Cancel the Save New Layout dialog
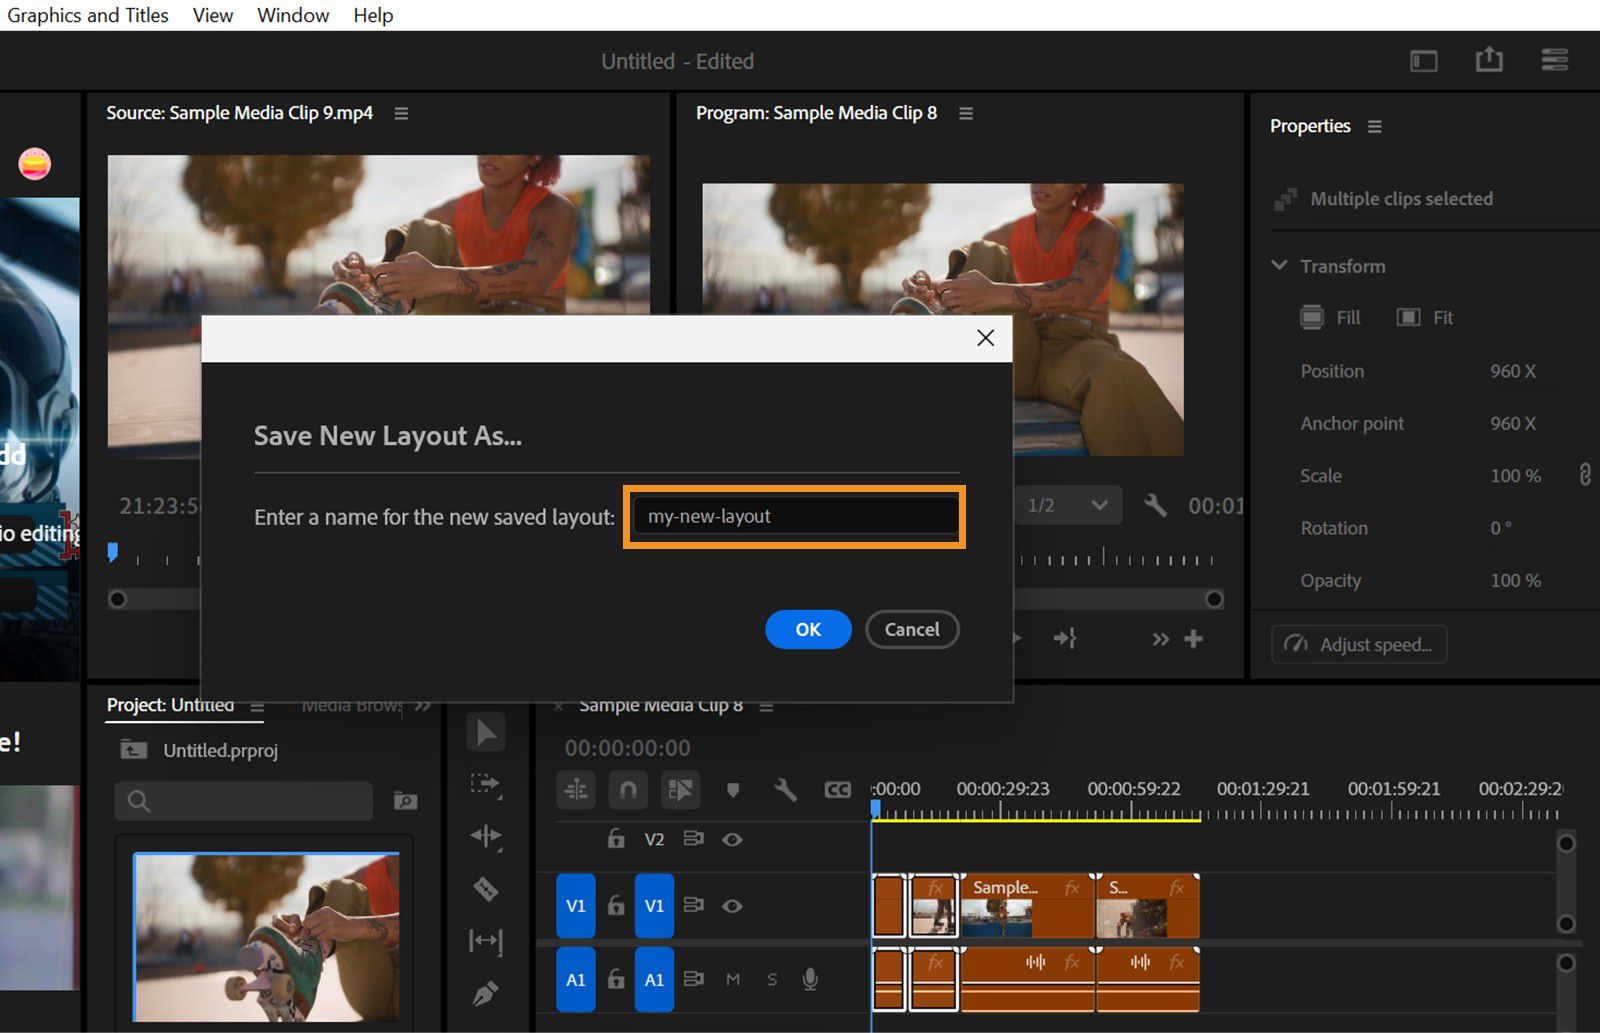Image resolution: width=1600 pixels, height=1033 pixels. pyautogui.click(x=912, y=629)
